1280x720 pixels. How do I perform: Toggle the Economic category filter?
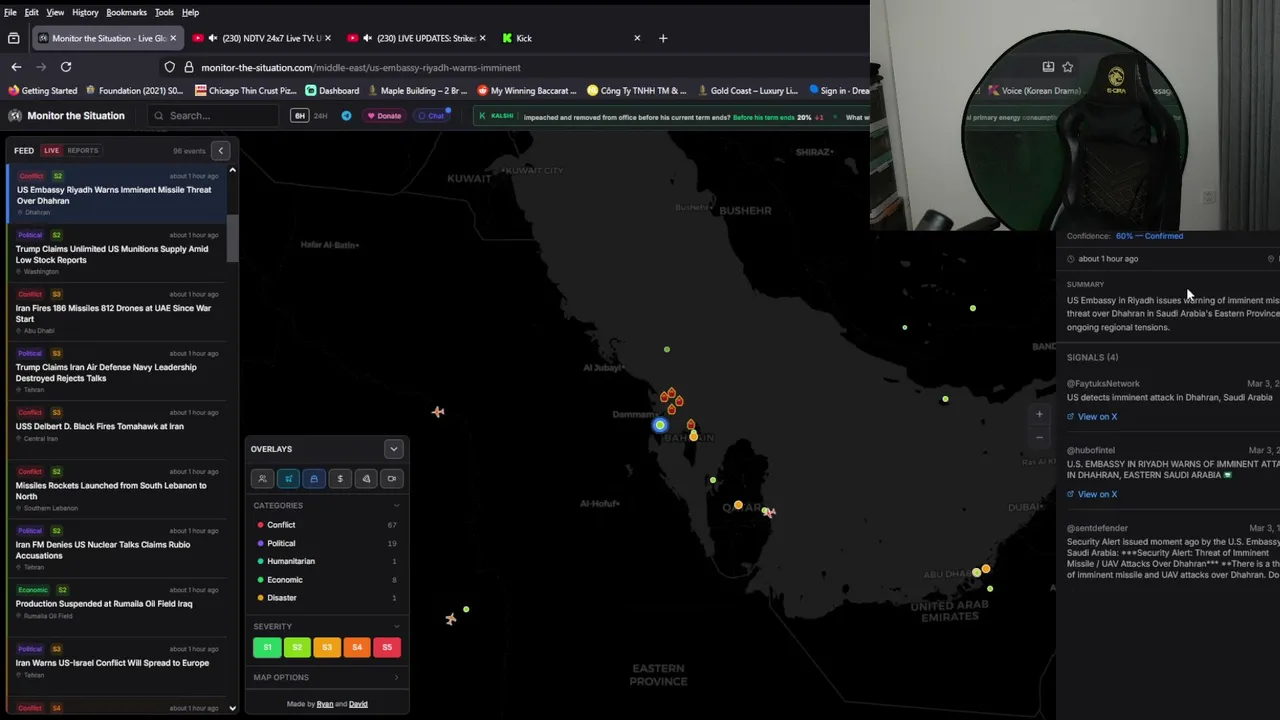pos(327,580)
